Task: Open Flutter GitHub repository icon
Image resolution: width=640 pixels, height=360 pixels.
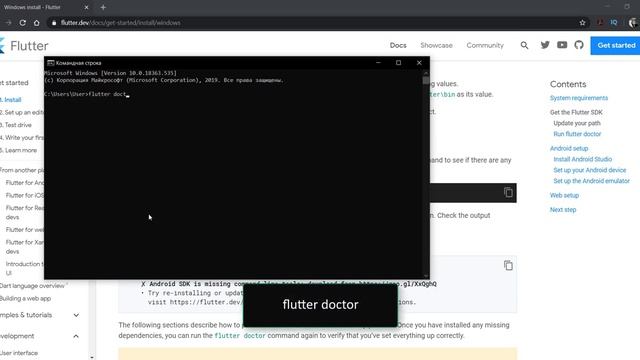Action: tap(579, 45)
